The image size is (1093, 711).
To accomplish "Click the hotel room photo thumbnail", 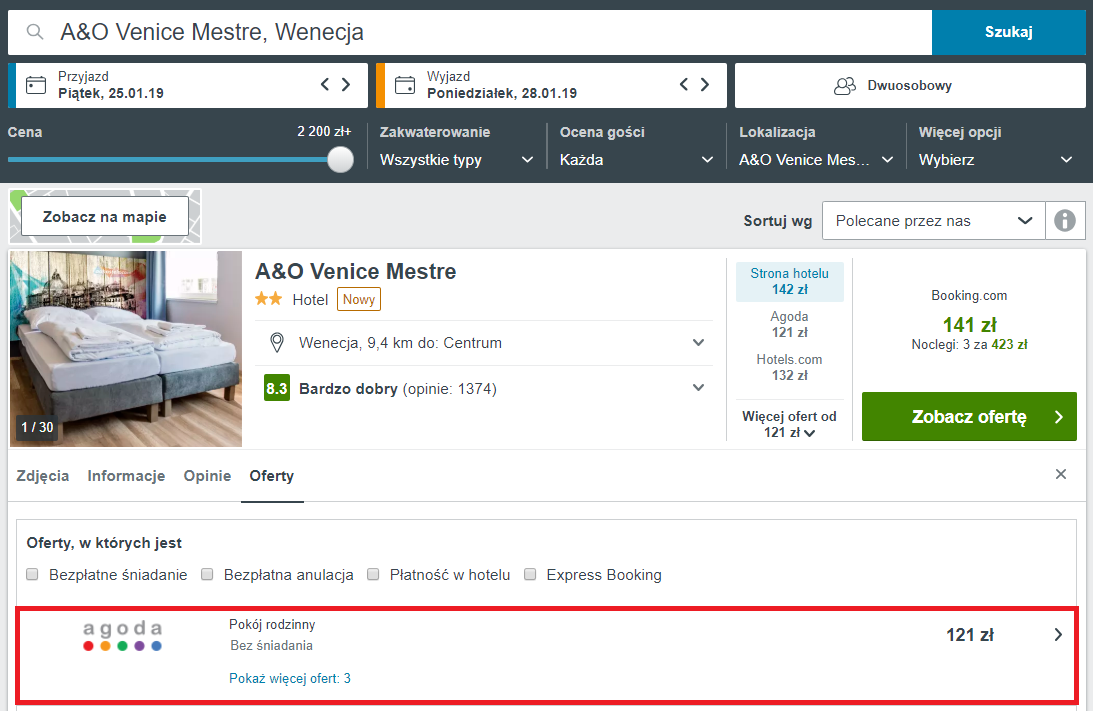I will pyautogui.click(x=126, y=348).
